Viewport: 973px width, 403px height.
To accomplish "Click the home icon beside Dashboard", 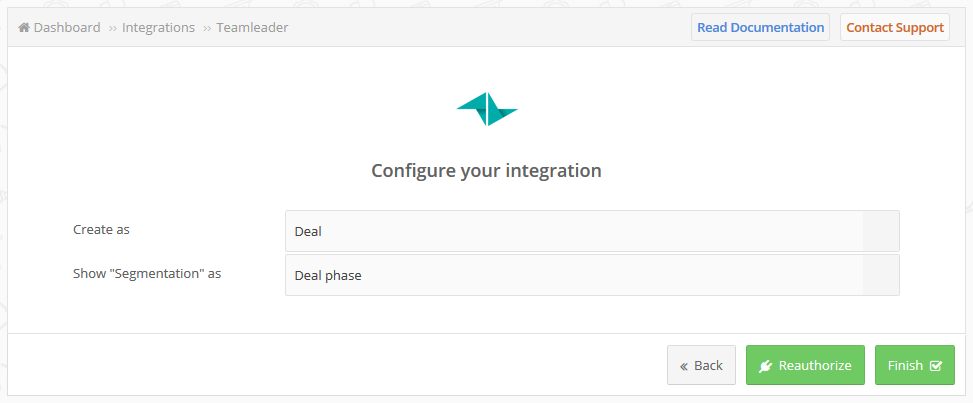I will (x=24, y=28).
